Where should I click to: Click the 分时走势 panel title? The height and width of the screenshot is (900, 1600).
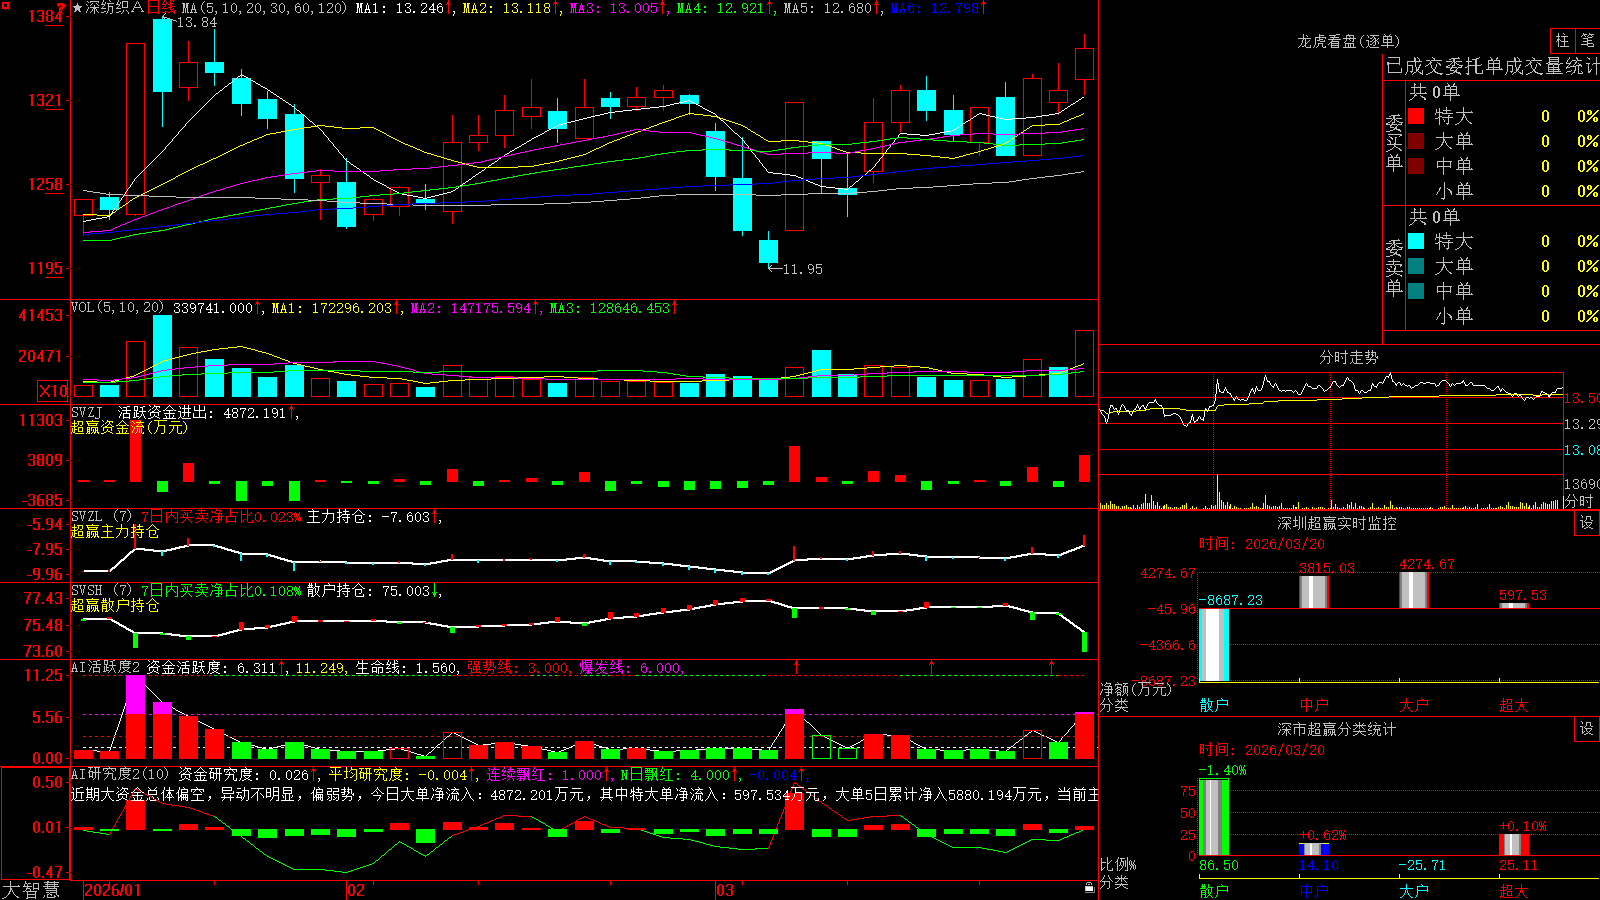(1349, 357)
